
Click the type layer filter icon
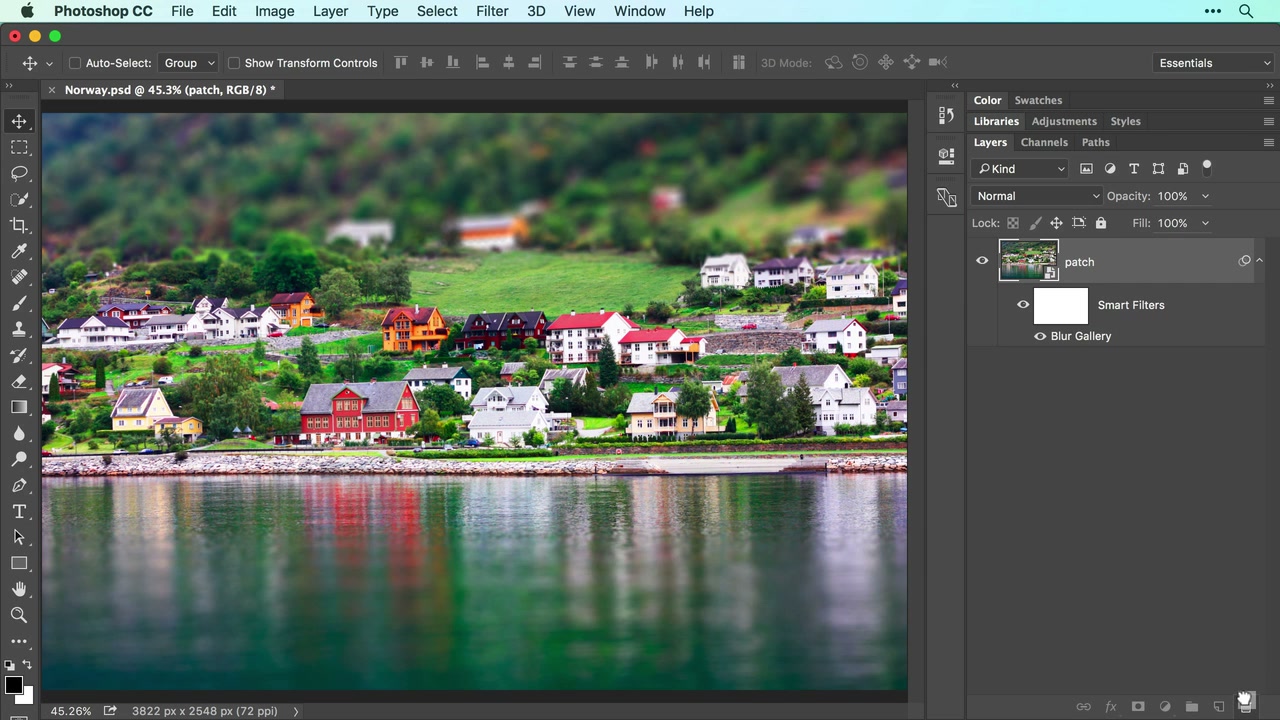[1134, 169]
